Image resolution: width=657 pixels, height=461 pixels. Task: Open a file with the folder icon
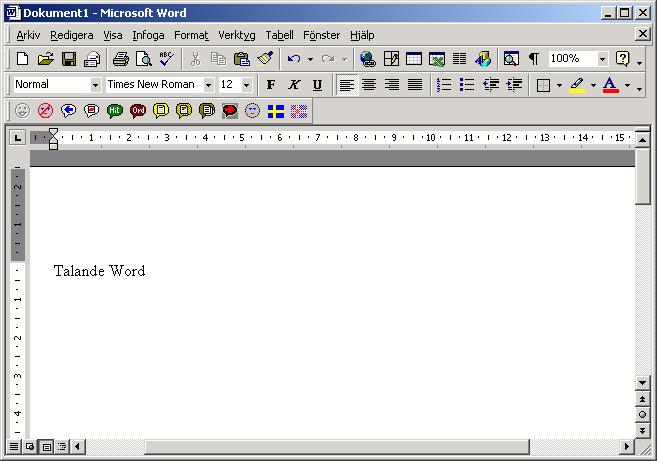[45, 59]
